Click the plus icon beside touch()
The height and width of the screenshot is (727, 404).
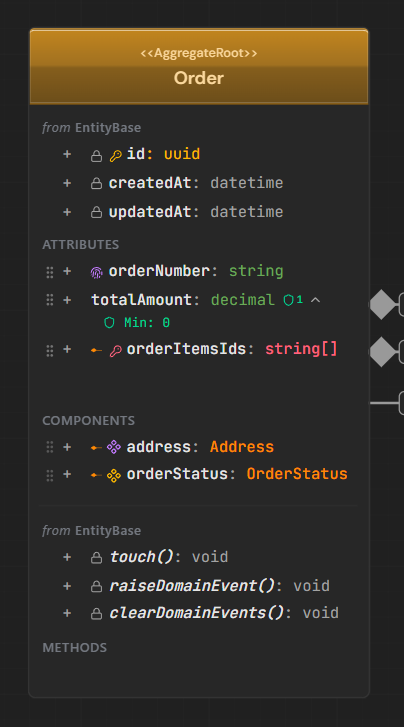coord(67,557)
